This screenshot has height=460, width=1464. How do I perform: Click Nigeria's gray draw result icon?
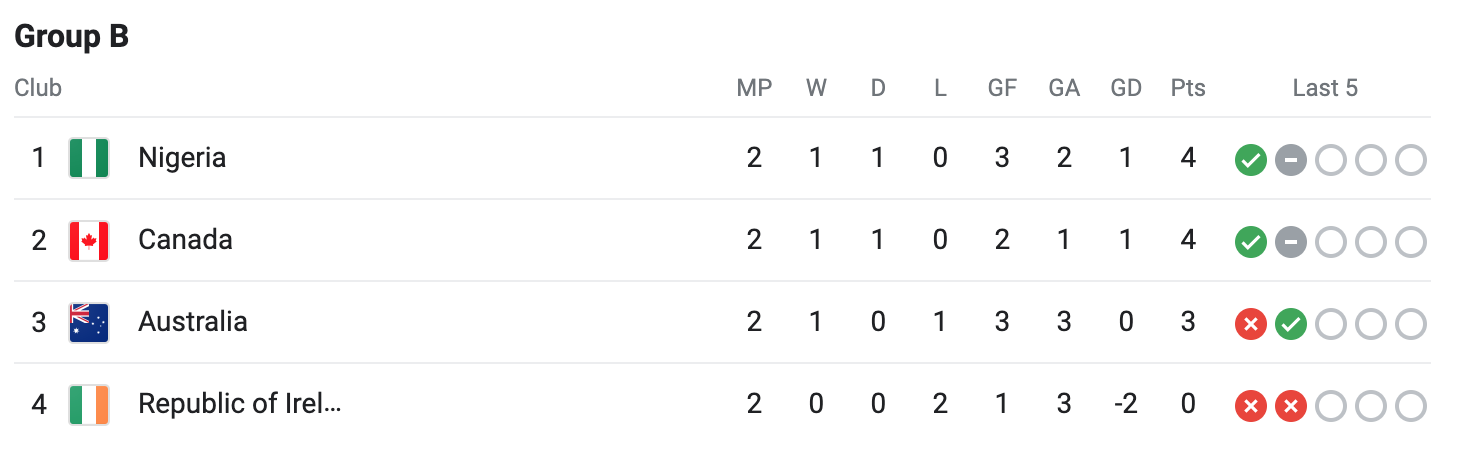pos(1291,160)
